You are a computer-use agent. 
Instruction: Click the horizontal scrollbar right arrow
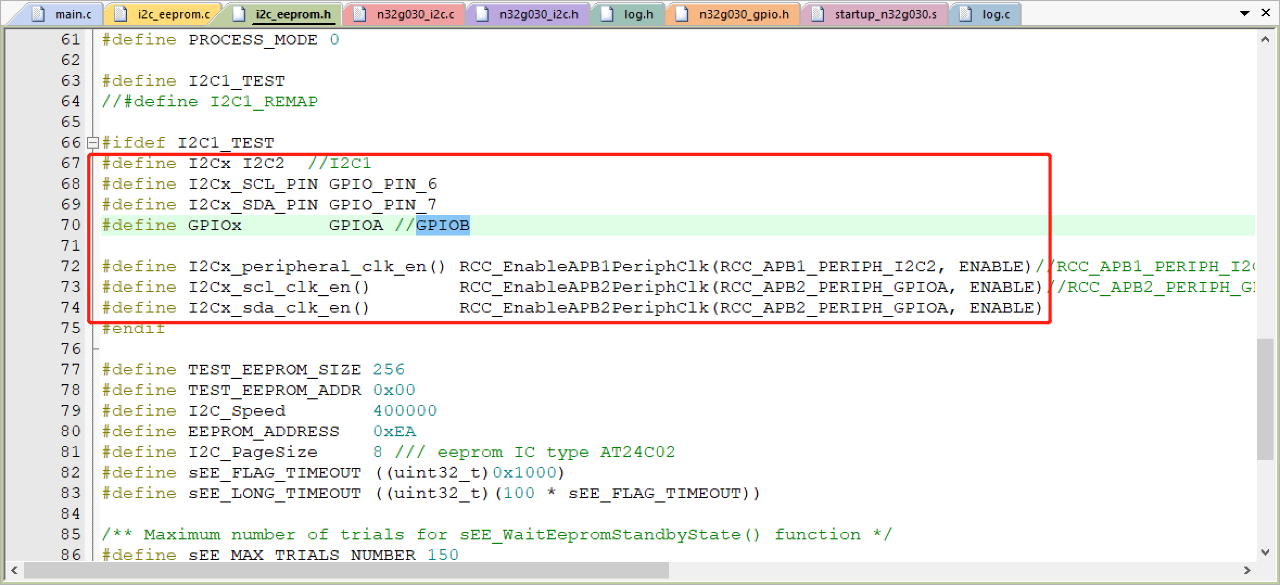pos(1249,570)
